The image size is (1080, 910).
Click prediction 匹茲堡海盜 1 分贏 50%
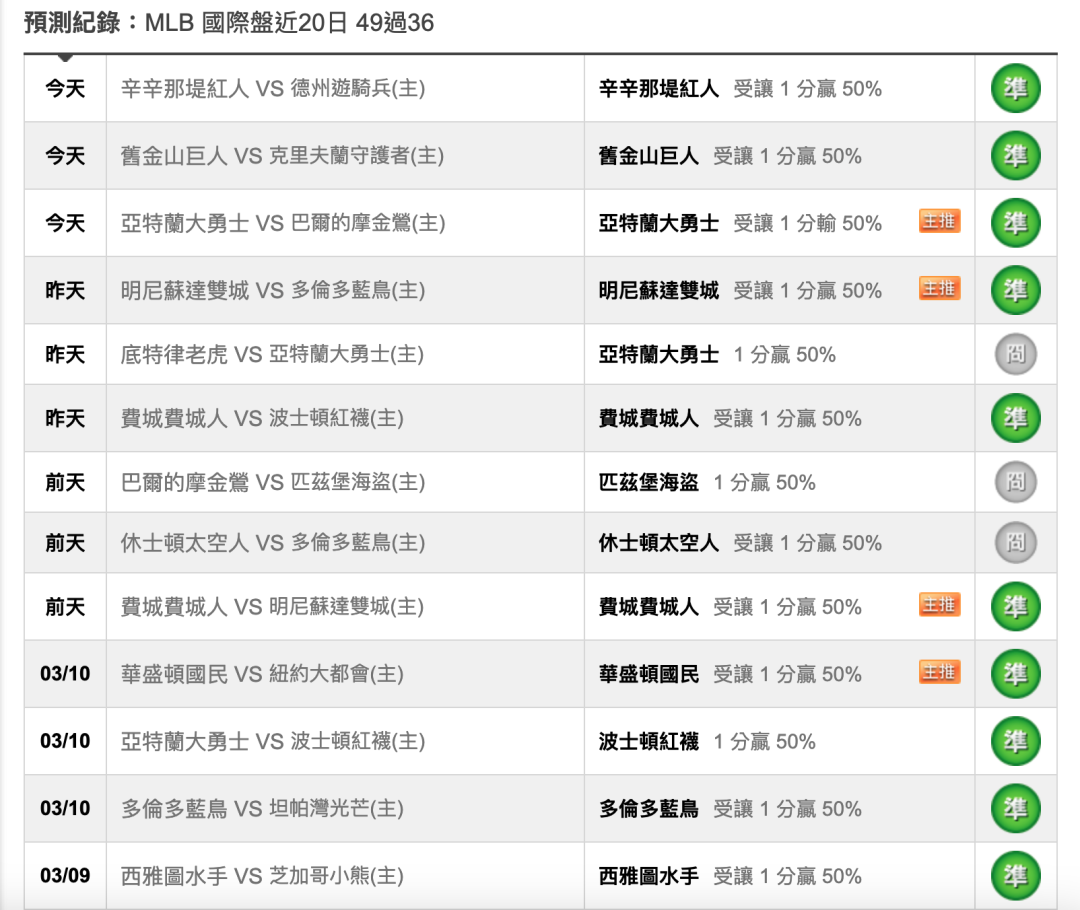pos(707,482)
